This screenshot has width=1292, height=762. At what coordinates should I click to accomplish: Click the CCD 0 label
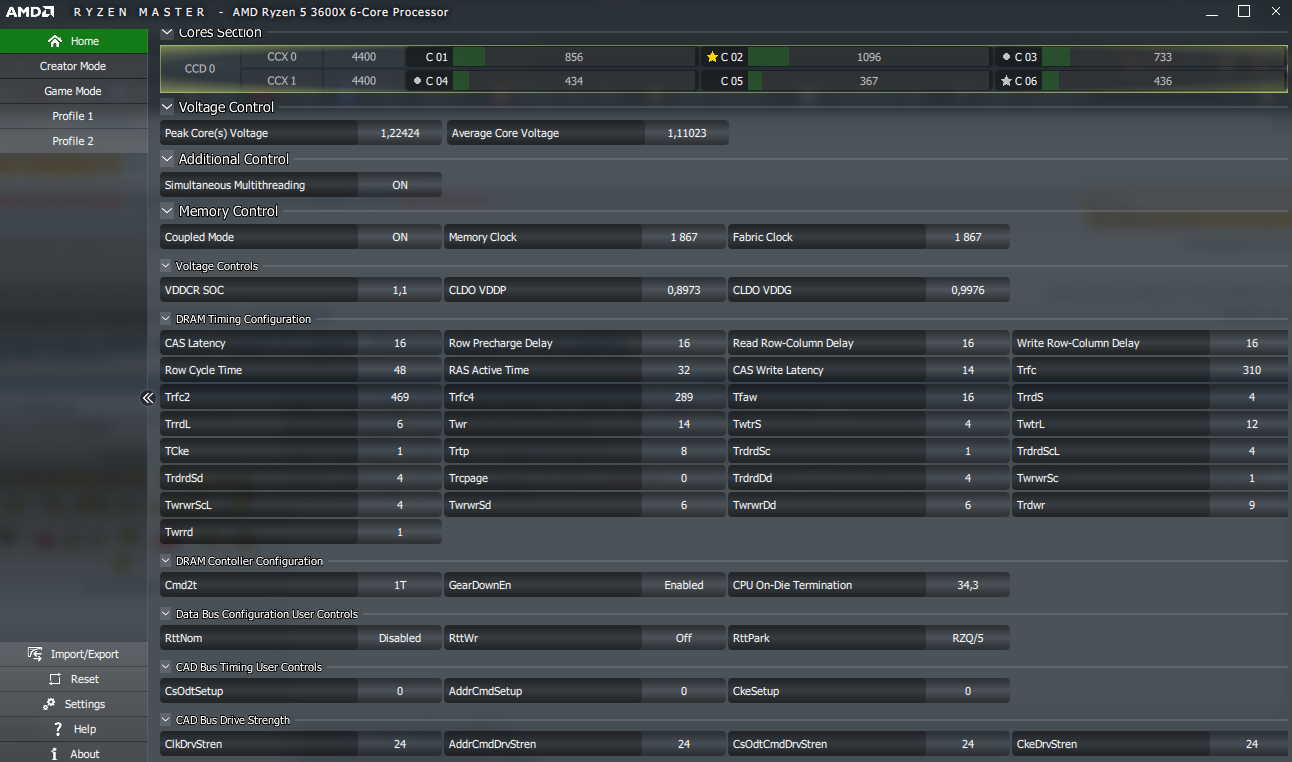tap(200, 69)
